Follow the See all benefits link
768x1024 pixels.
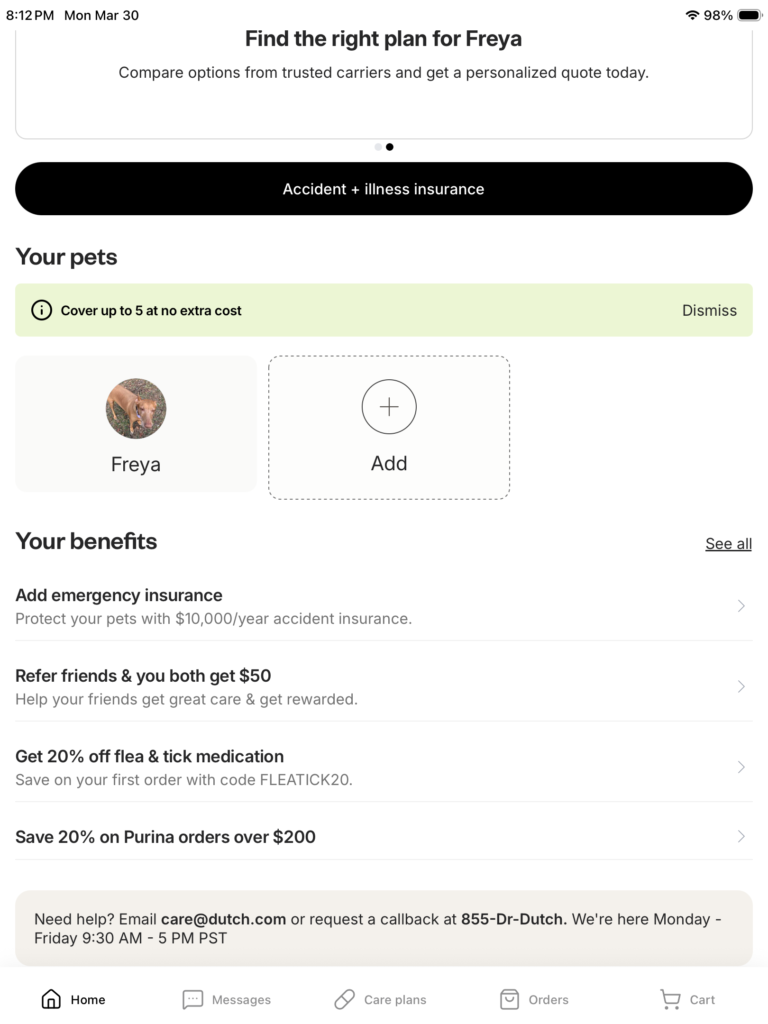[x=728, y=544]
